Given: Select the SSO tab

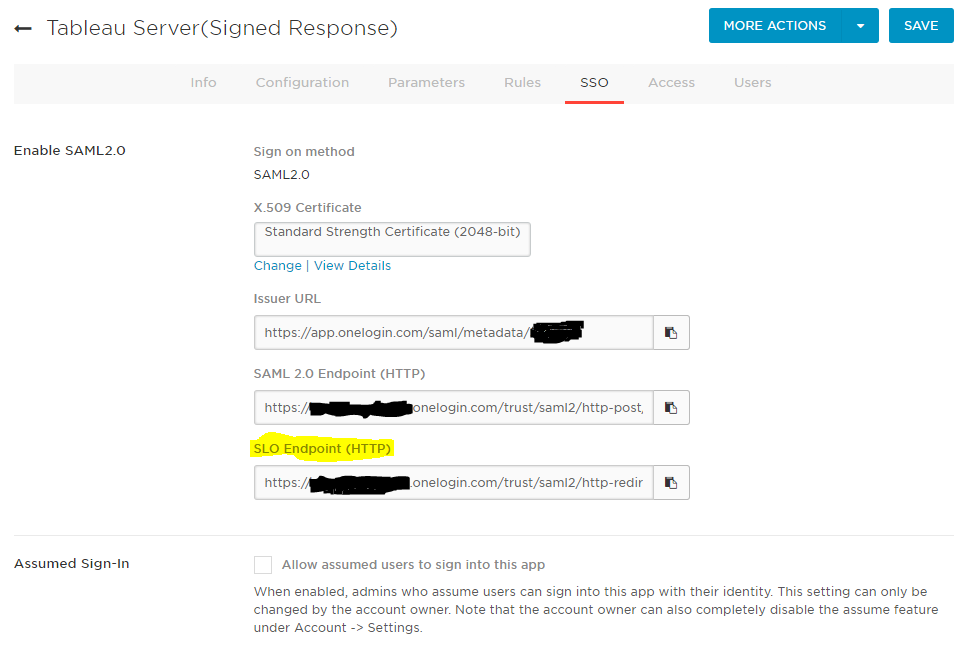Looking at the screenshot, I should pos(595,83).
